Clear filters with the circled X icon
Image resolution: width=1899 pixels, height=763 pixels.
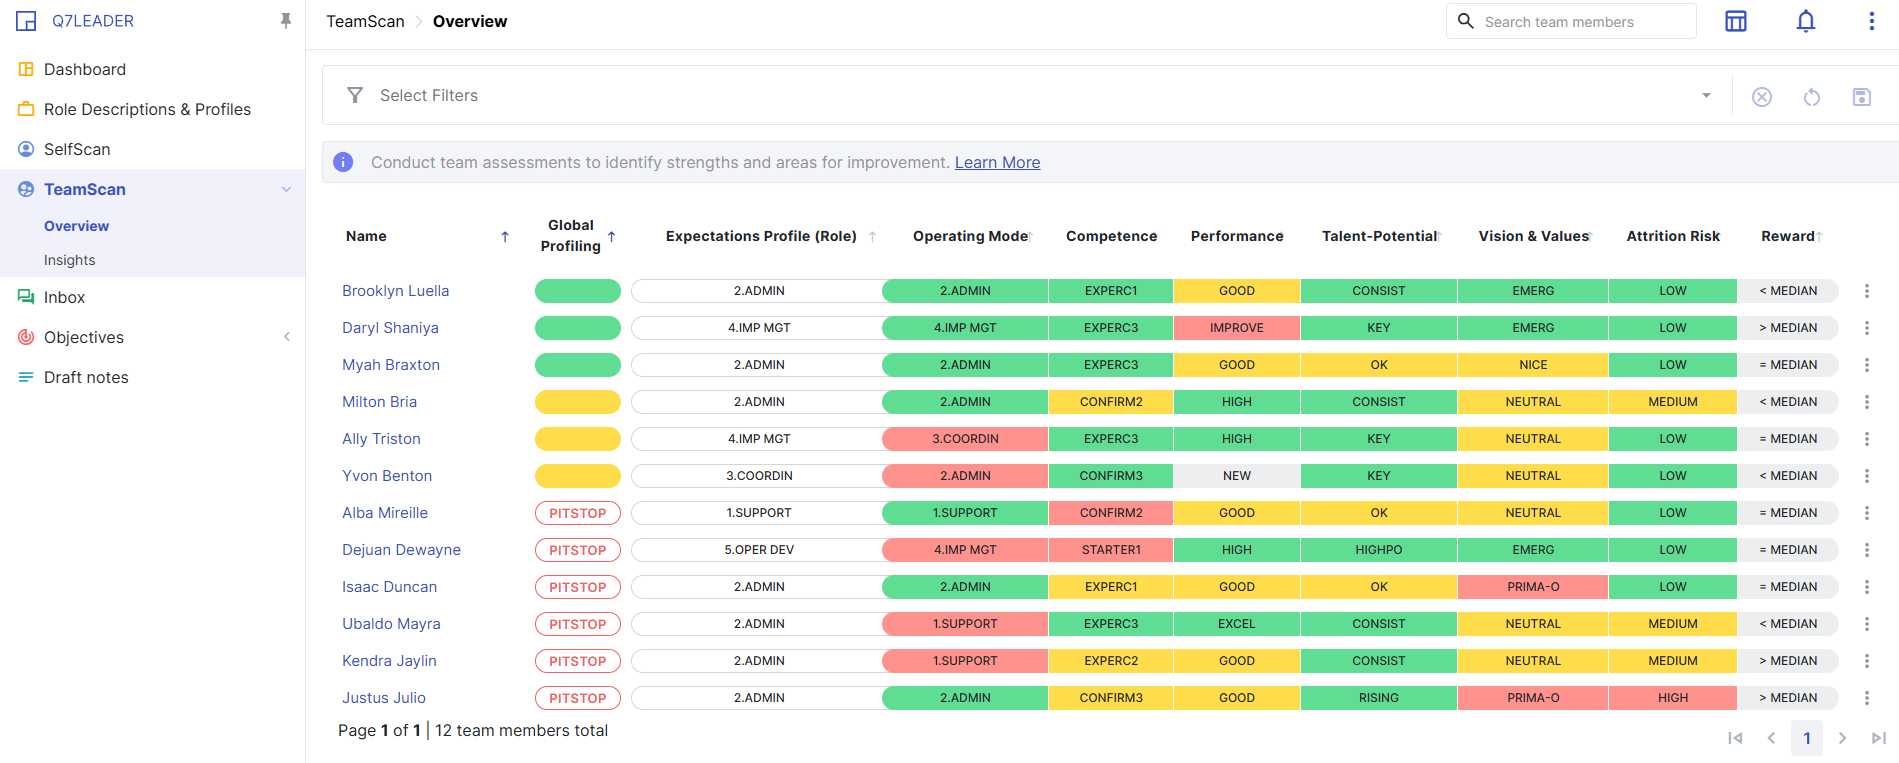click(1762, 97)
